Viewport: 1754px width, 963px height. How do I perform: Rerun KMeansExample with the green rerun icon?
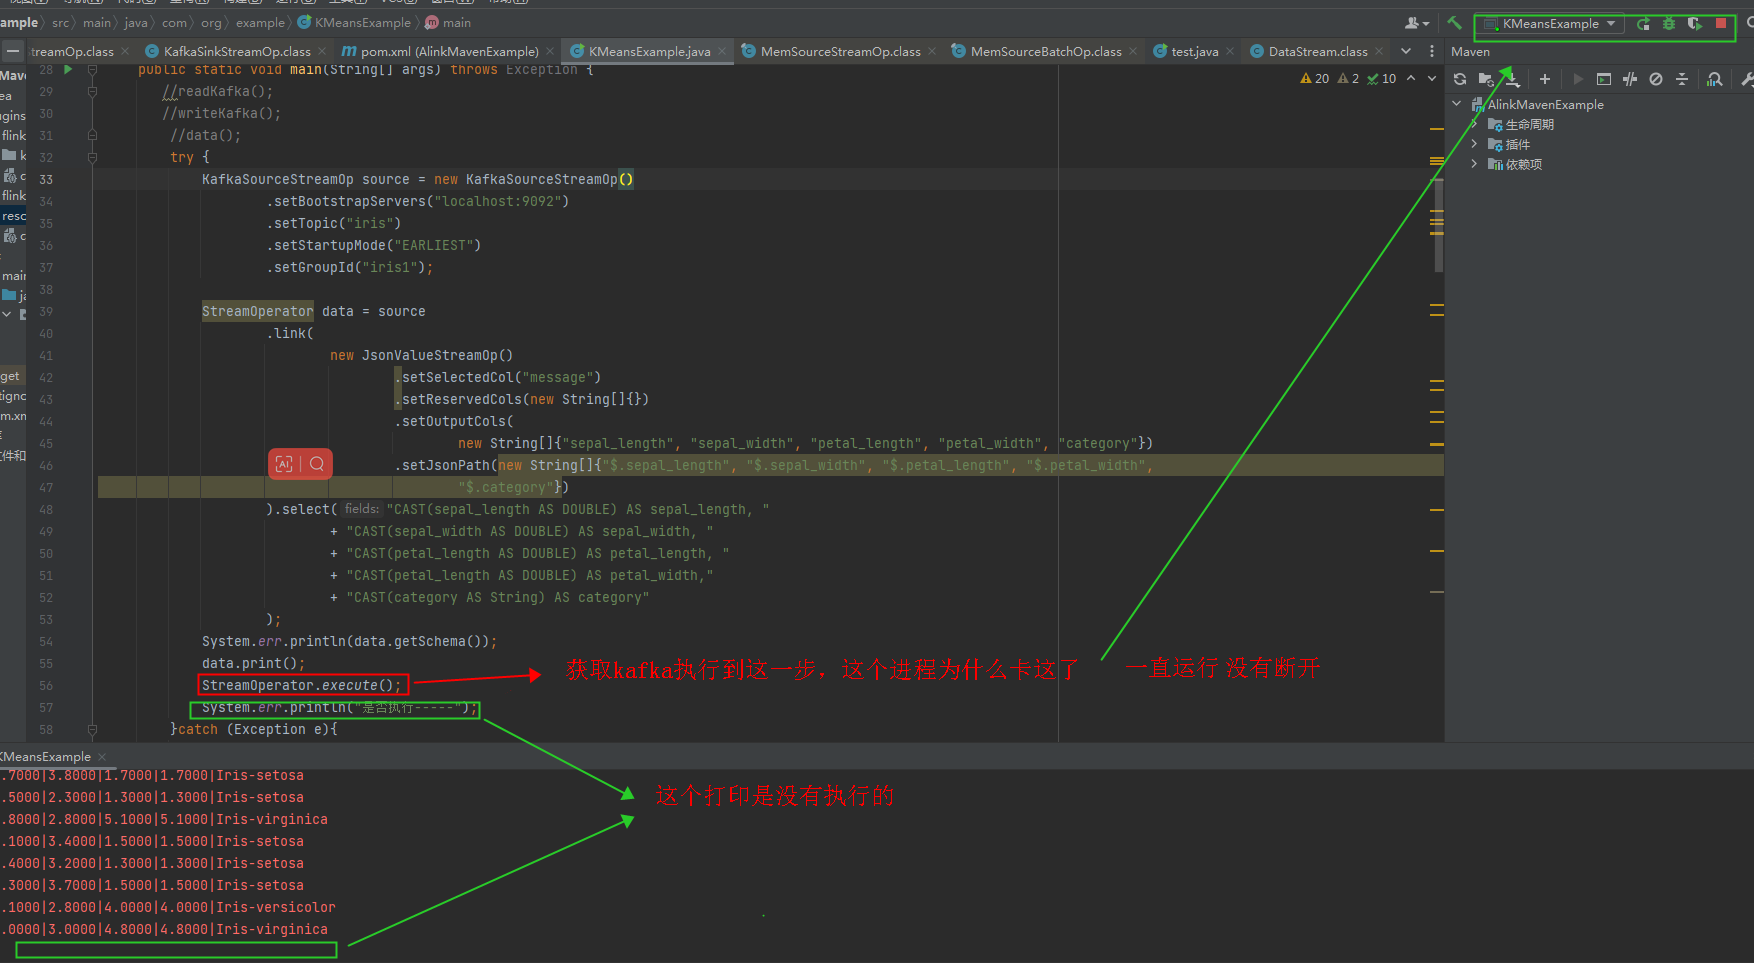click(1643, 23)
